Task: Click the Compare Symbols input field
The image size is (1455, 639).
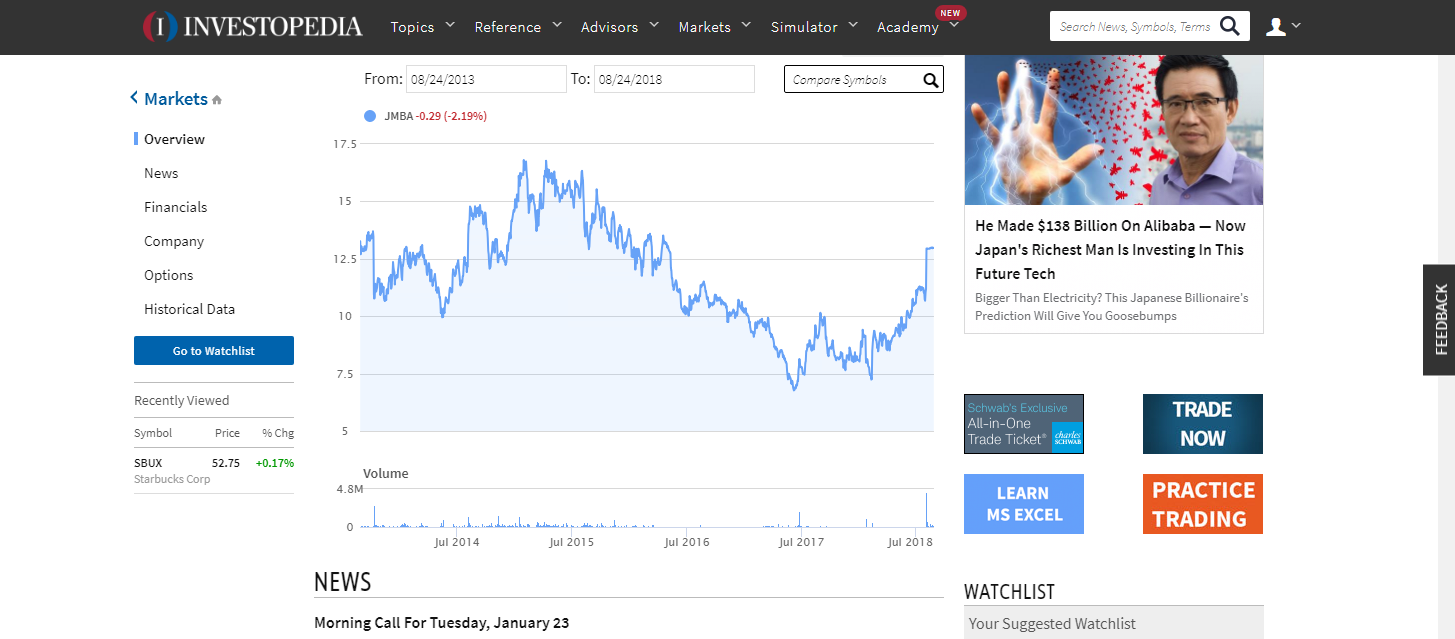Action: coord(864,80)
